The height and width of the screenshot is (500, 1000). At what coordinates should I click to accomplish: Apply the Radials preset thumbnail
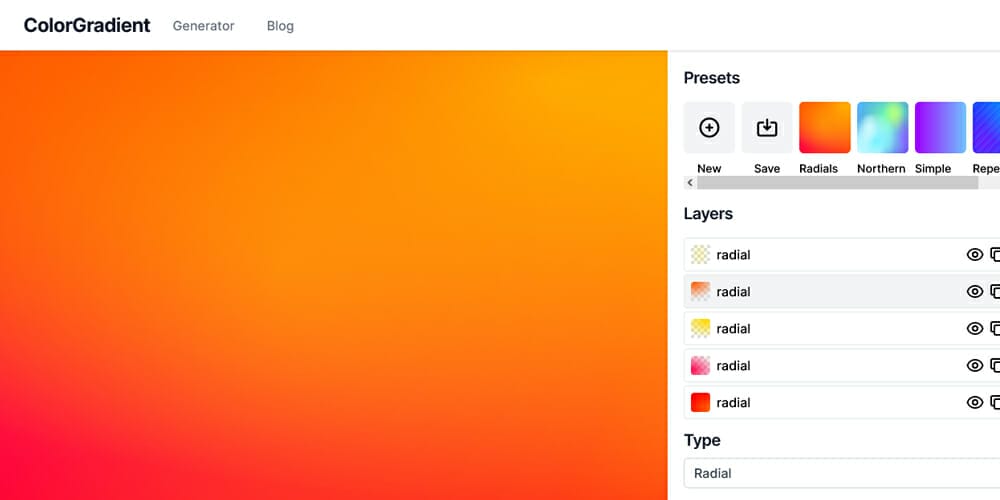click(x=825, y=128)
